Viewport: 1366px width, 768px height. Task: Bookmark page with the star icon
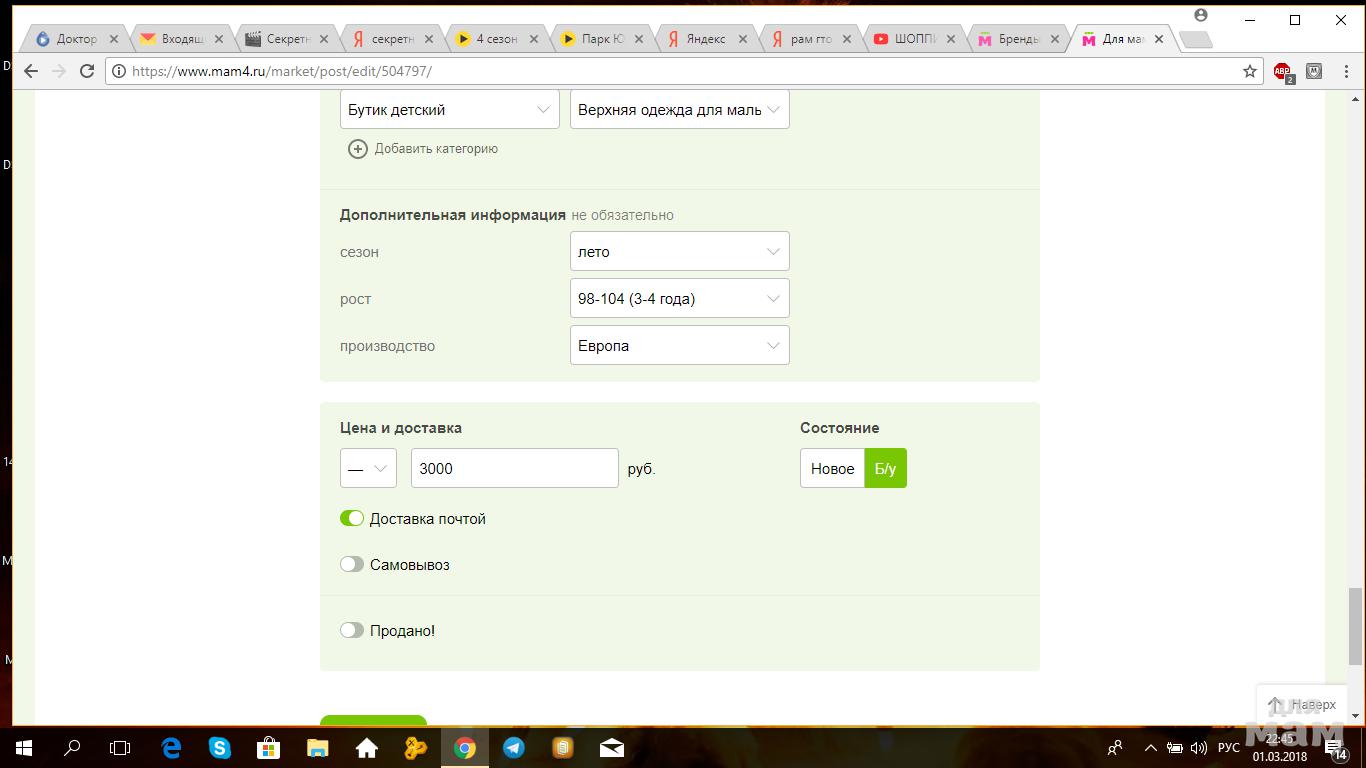[x=1249, y=71]
